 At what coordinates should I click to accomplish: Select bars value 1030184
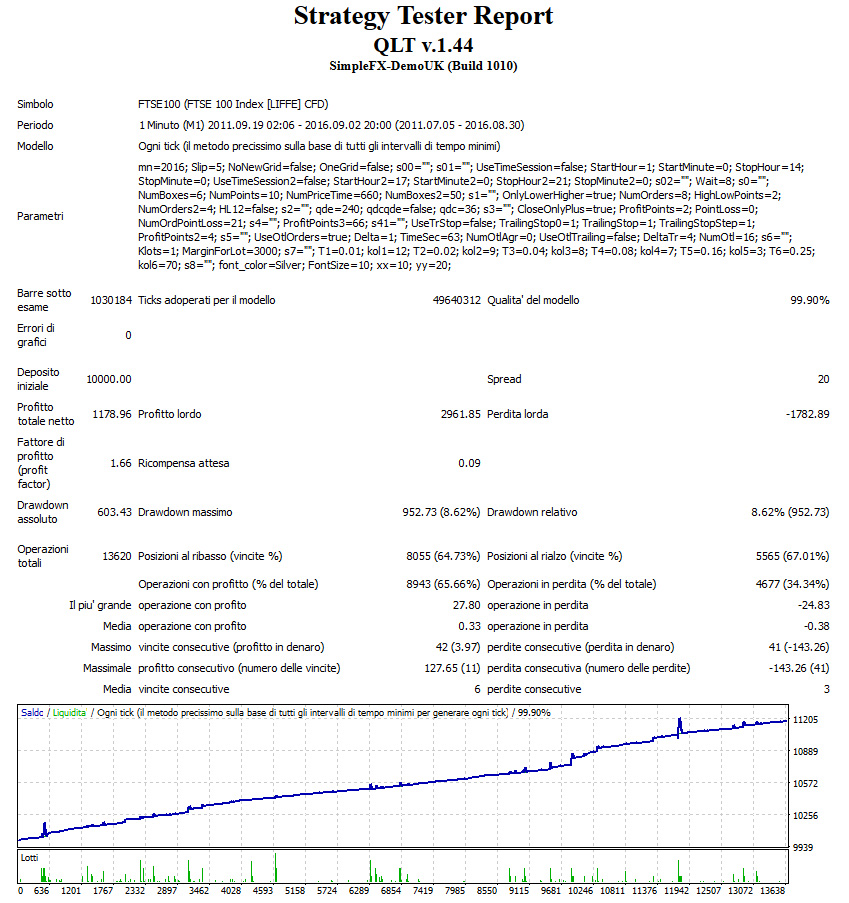[111, 300]
